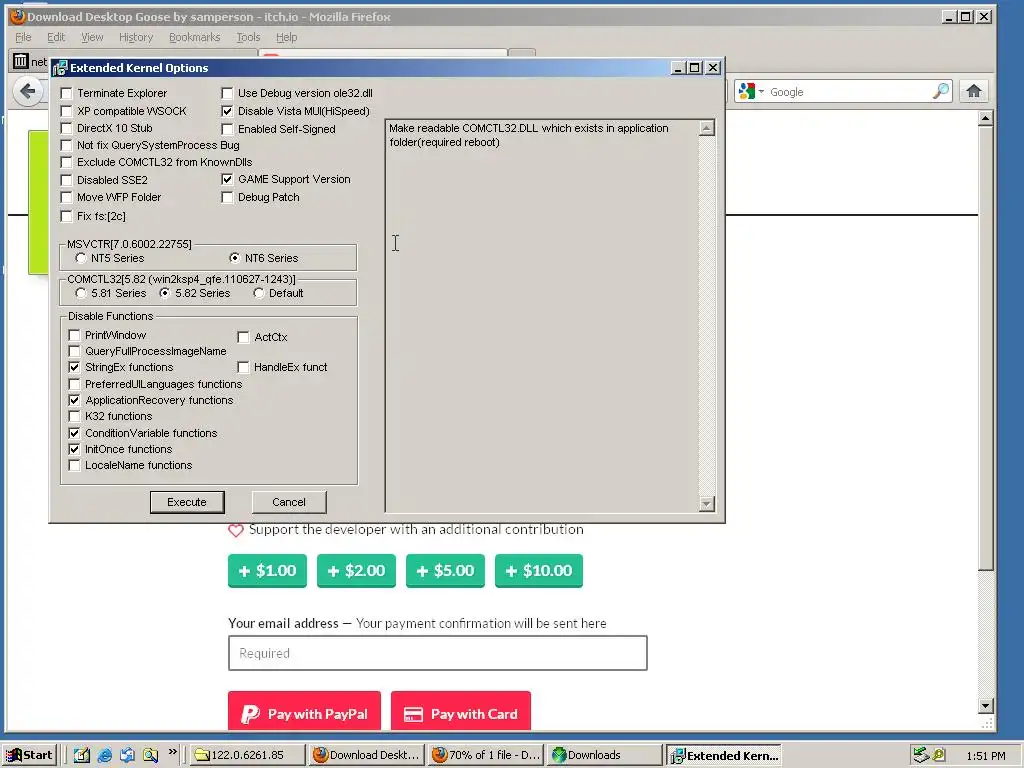Enable LocaleName functions checkbox
The height and width of the screenshot is (768, 1024).
click(74, 465)
